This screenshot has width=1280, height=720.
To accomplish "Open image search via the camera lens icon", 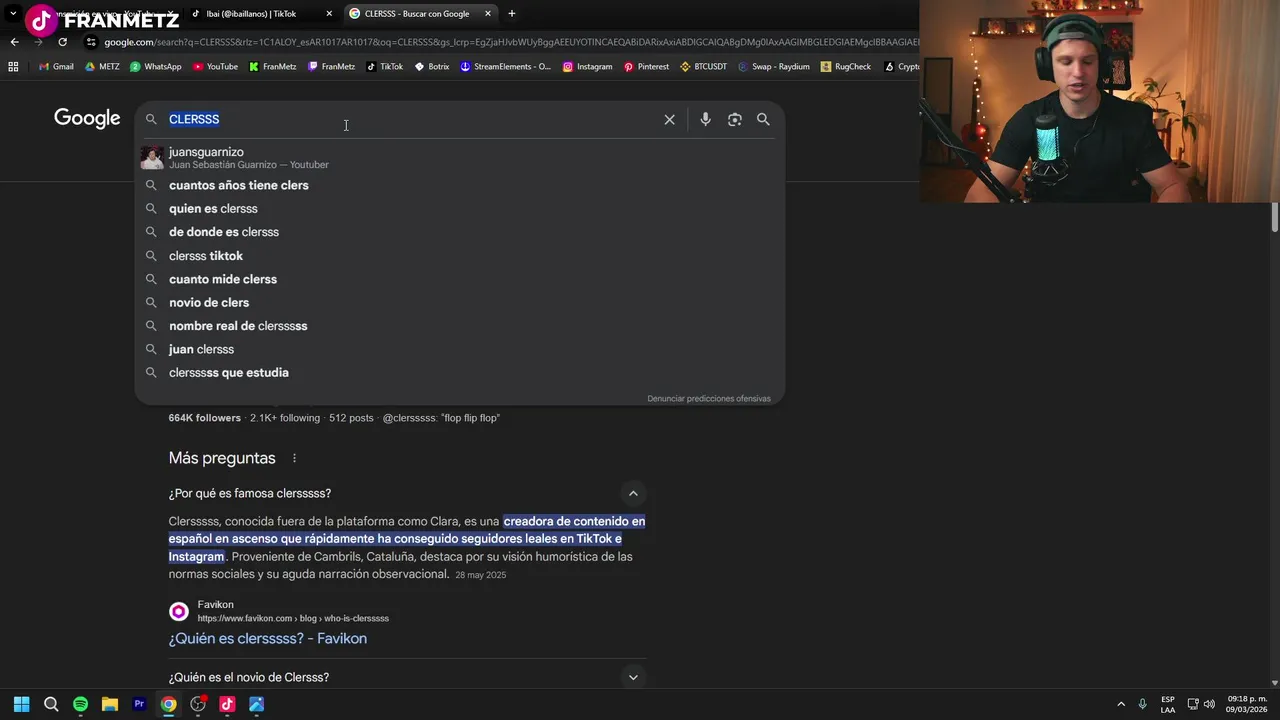I will pyautogui.click(x=735, y=119).
